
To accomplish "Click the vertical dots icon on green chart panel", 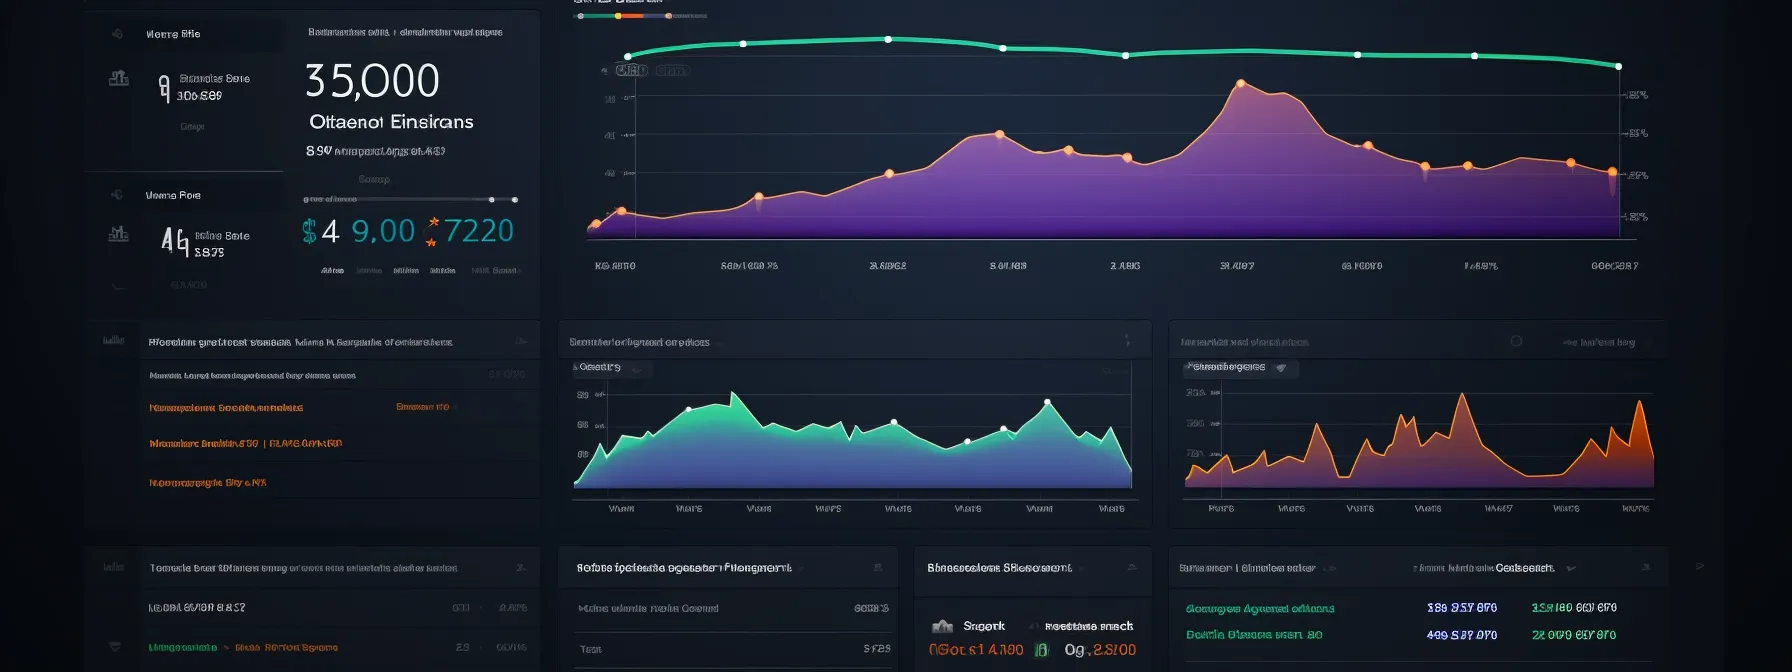I will 1127,341.
